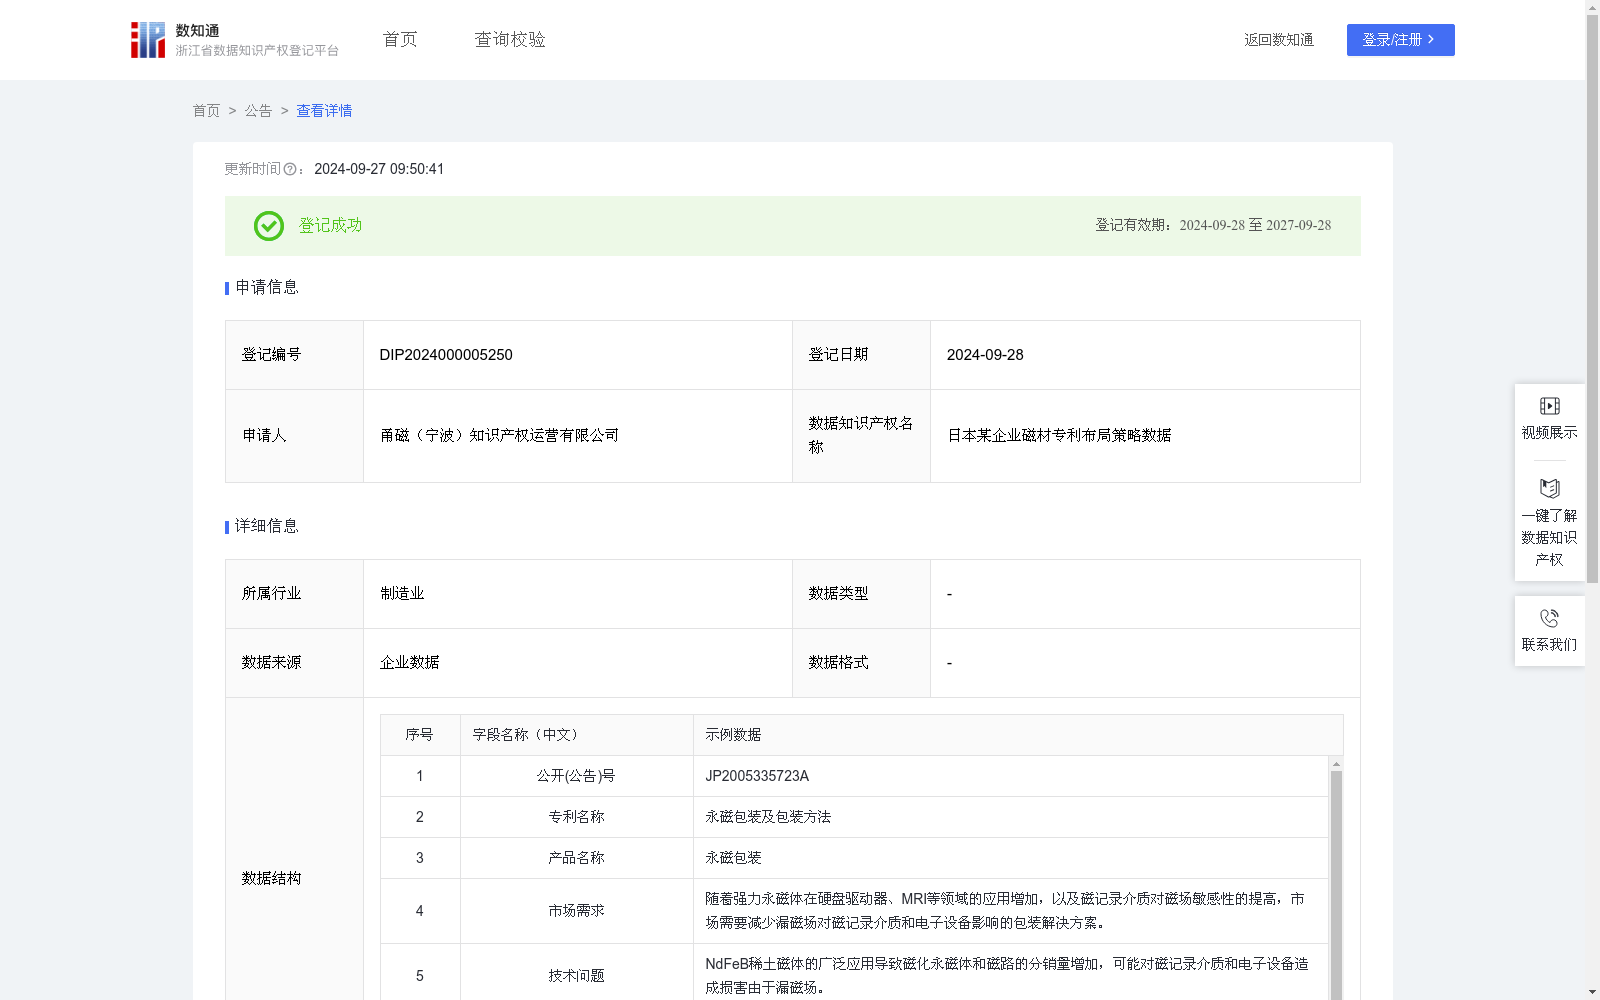The image size is (1600, 1000).
Task: Click the 字段名称（中文） column header
Action: [x=526, y=735]
